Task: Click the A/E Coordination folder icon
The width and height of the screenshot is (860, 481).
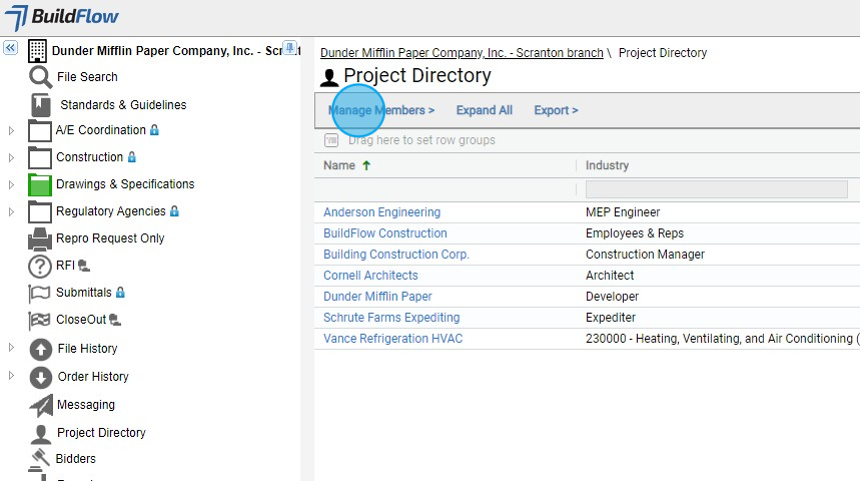Action: [x=39, y=131]
